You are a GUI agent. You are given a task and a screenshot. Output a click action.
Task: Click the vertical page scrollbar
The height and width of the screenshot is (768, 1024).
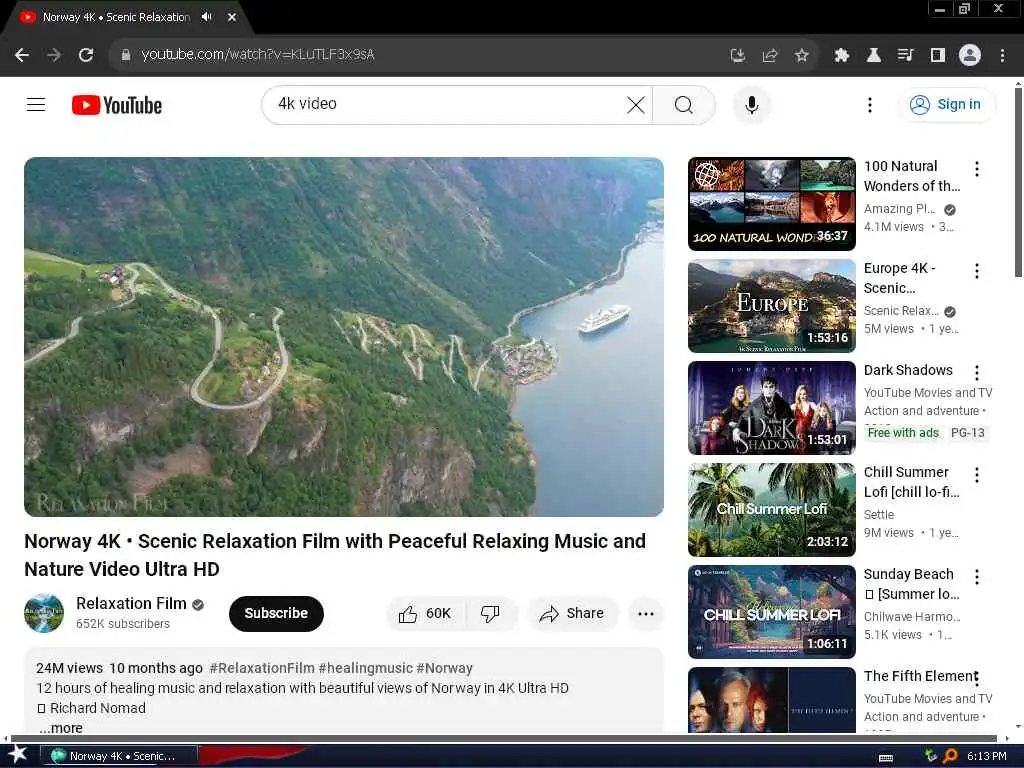(x=1018, y=183)
